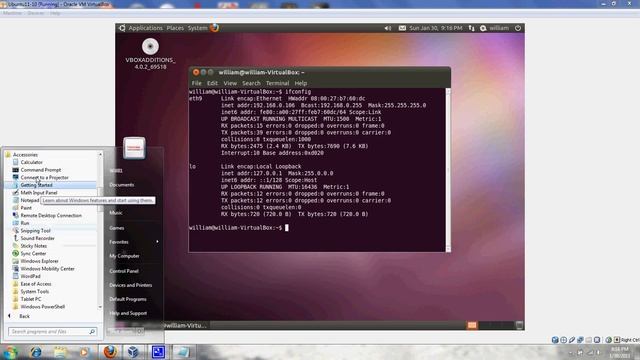Expand Favorites submenu arrow

click(x=157, y=242)
